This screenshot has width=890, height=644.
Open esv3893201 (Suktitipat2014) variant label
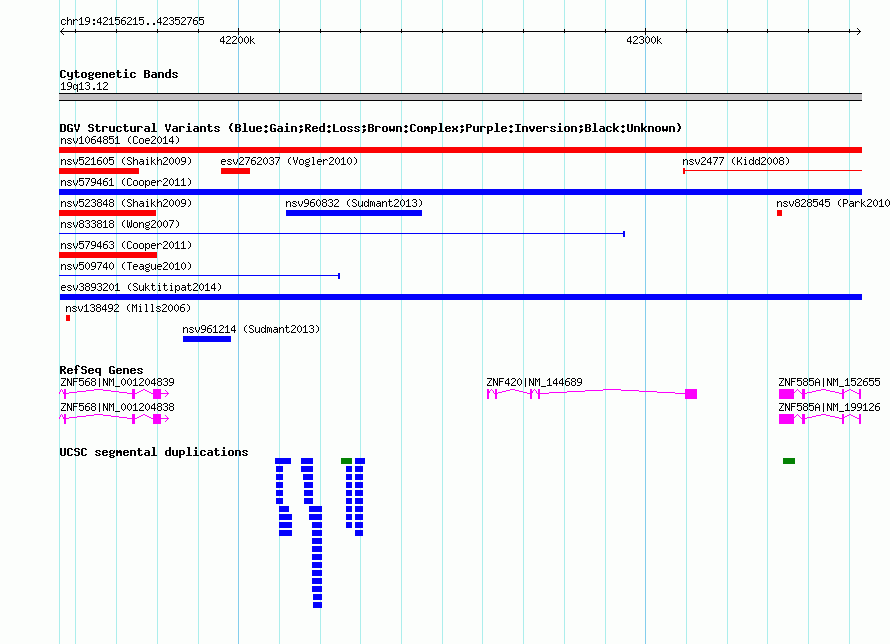click(x=141, y=287)
